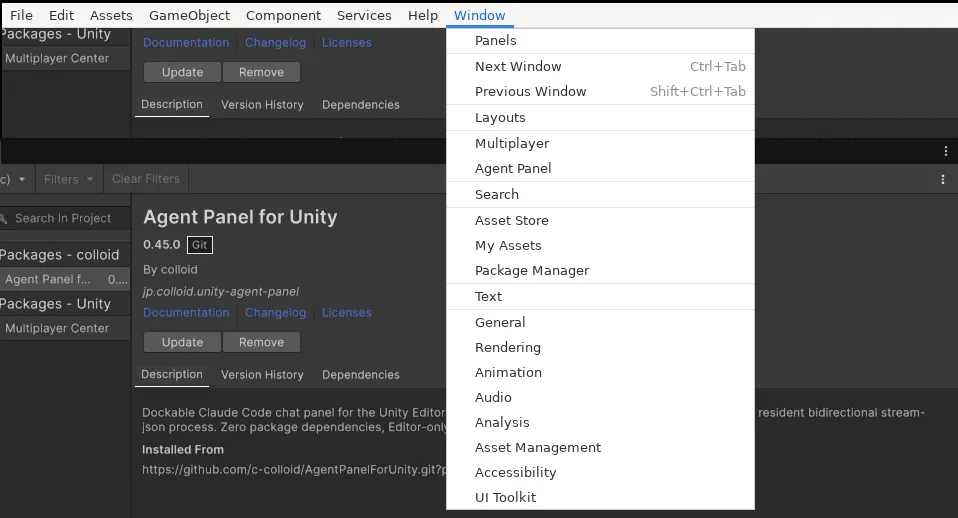Expand the Rendering submenu
Image resolution: width=958 pixels, height=518 pixels.
[x=600, y=347]
